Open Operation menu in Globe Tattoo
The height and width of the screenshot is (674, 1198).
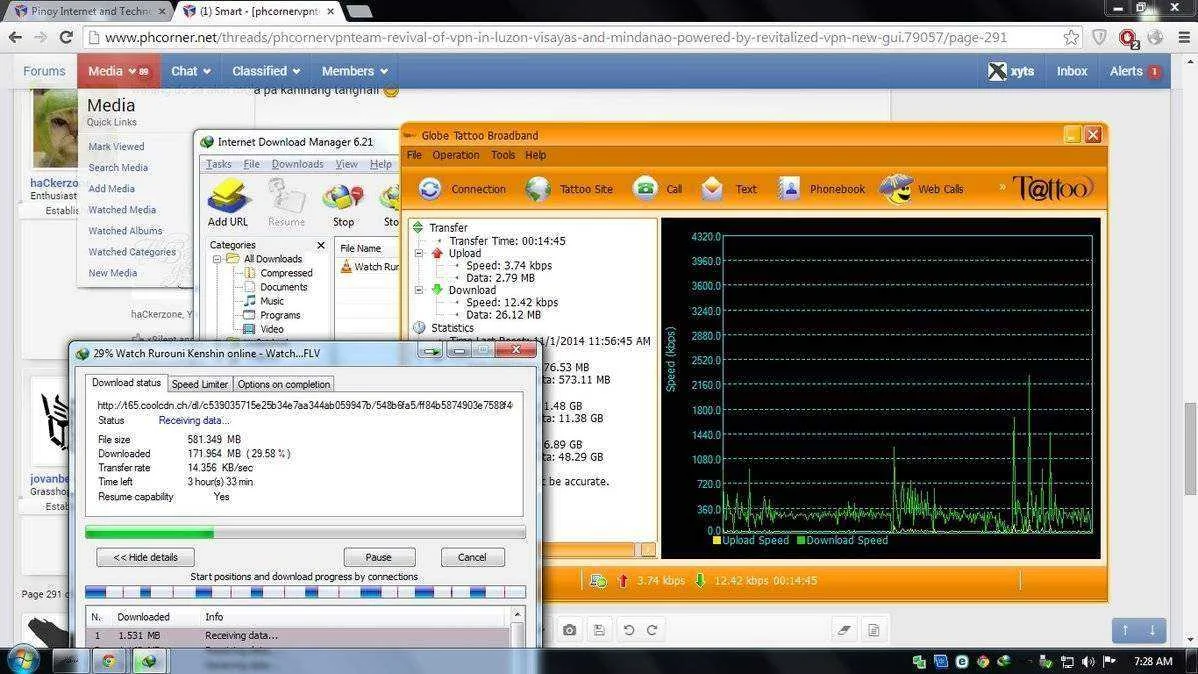click(455, 155)
